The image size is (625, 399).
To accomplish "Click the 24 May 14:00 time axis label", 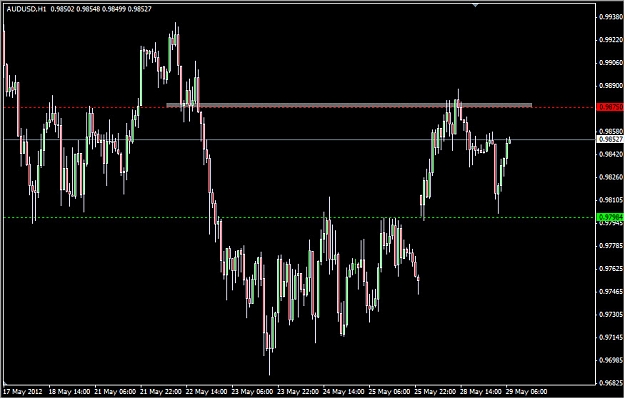I will point(345,391).
